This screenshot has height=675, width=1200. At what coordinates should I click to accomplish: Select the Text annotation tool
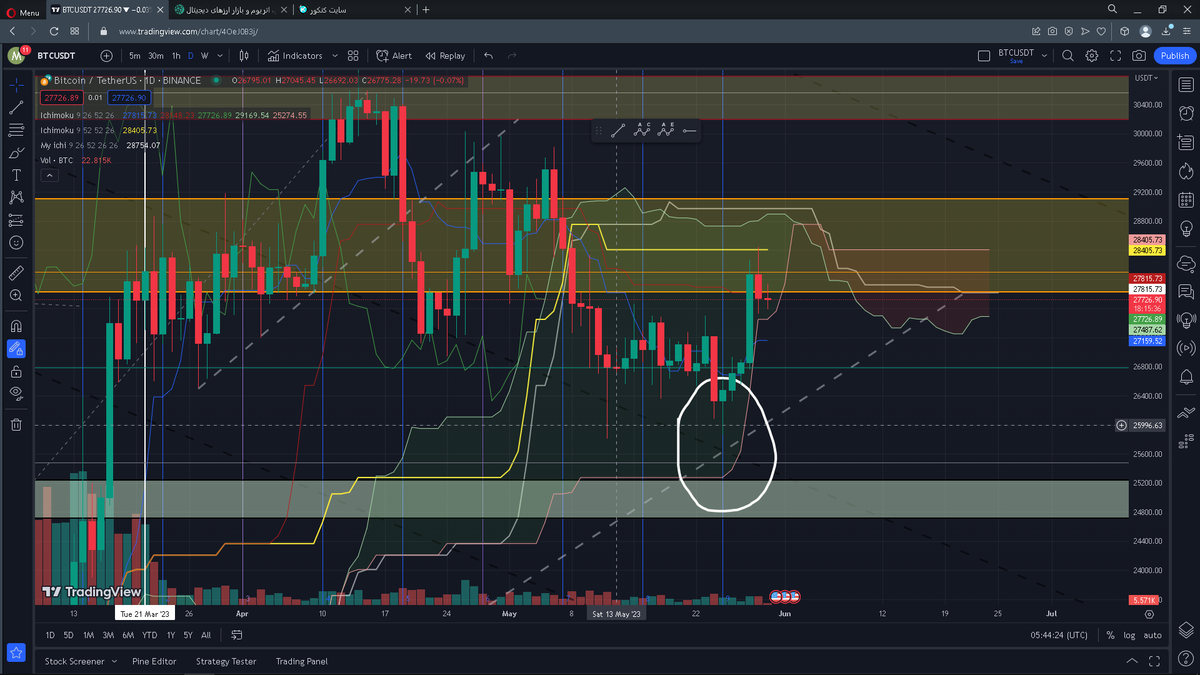tap(16, 175)
